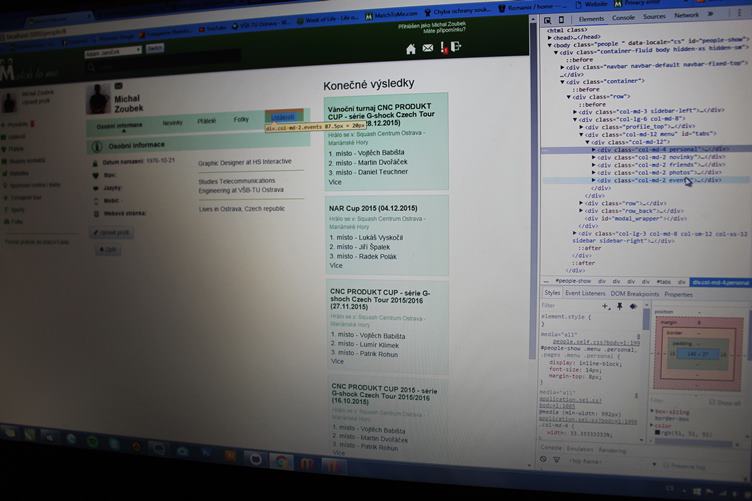Switch to the Console tab in DevTools
Image resolution: width=752 pixels, height=501 pixels.
(x=623, y=17)
